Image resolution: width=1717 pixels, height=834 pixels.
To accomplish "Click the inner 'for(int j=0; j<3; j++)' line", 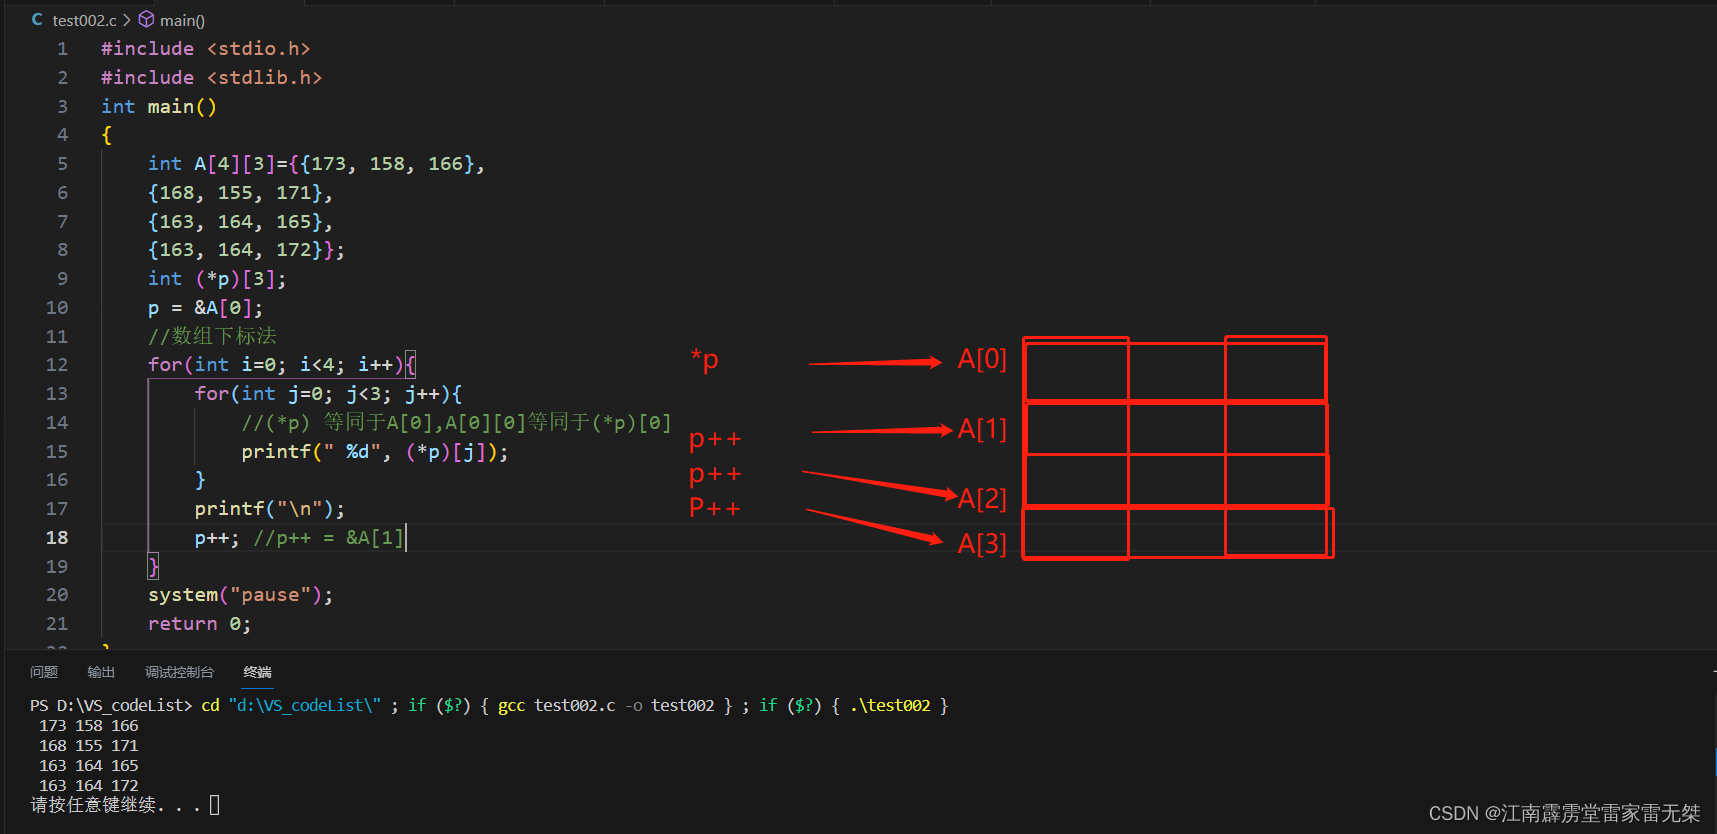I will [328, 394].
